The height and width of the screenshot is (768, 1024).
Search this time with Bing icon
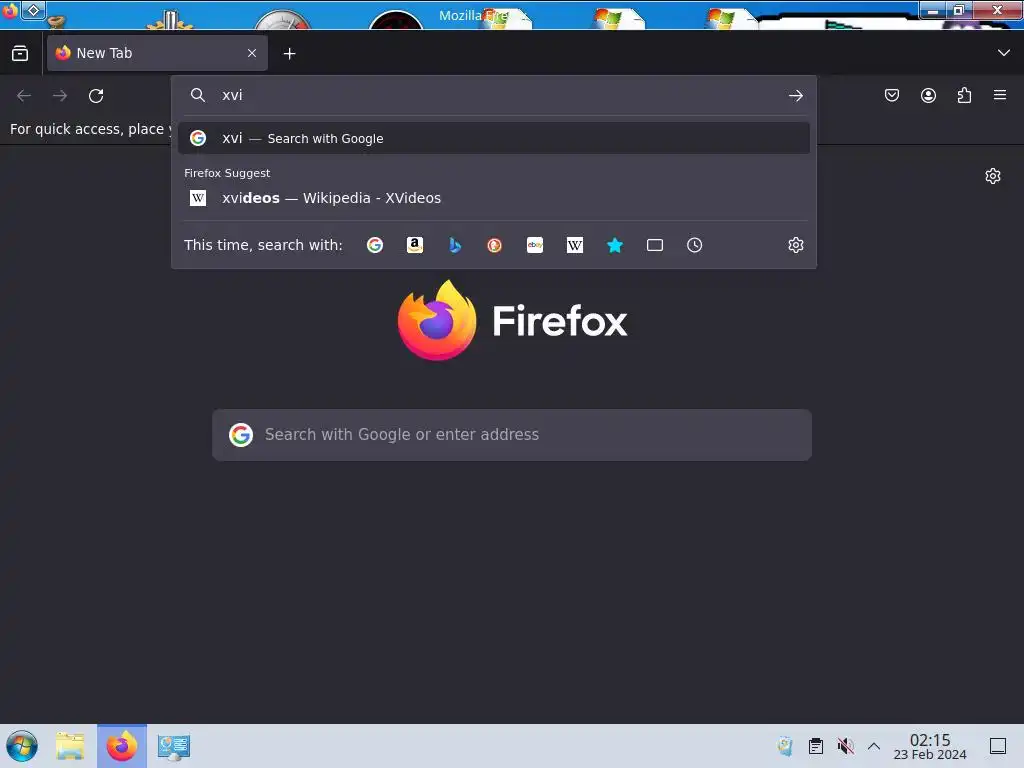tap(455, 245)
